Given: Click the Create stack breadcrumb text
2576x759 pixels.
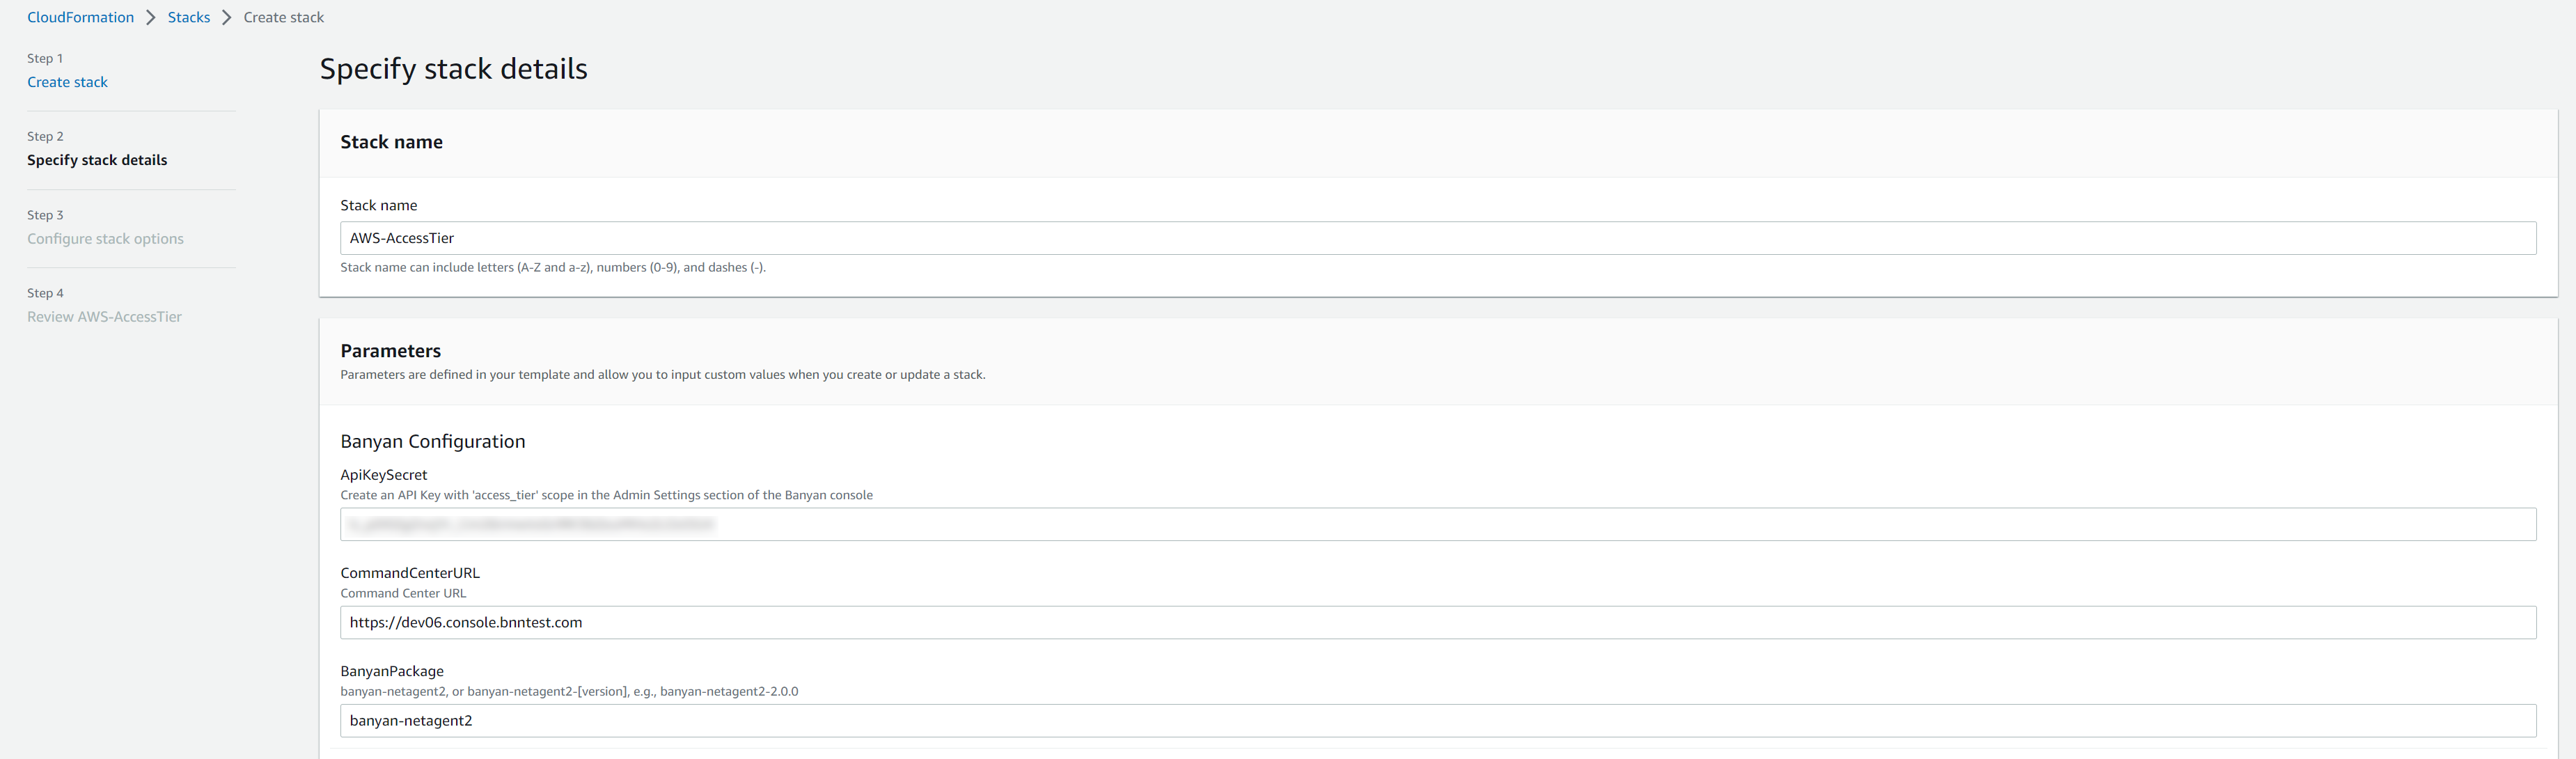Looking at the screenshot, I should 283,17.
